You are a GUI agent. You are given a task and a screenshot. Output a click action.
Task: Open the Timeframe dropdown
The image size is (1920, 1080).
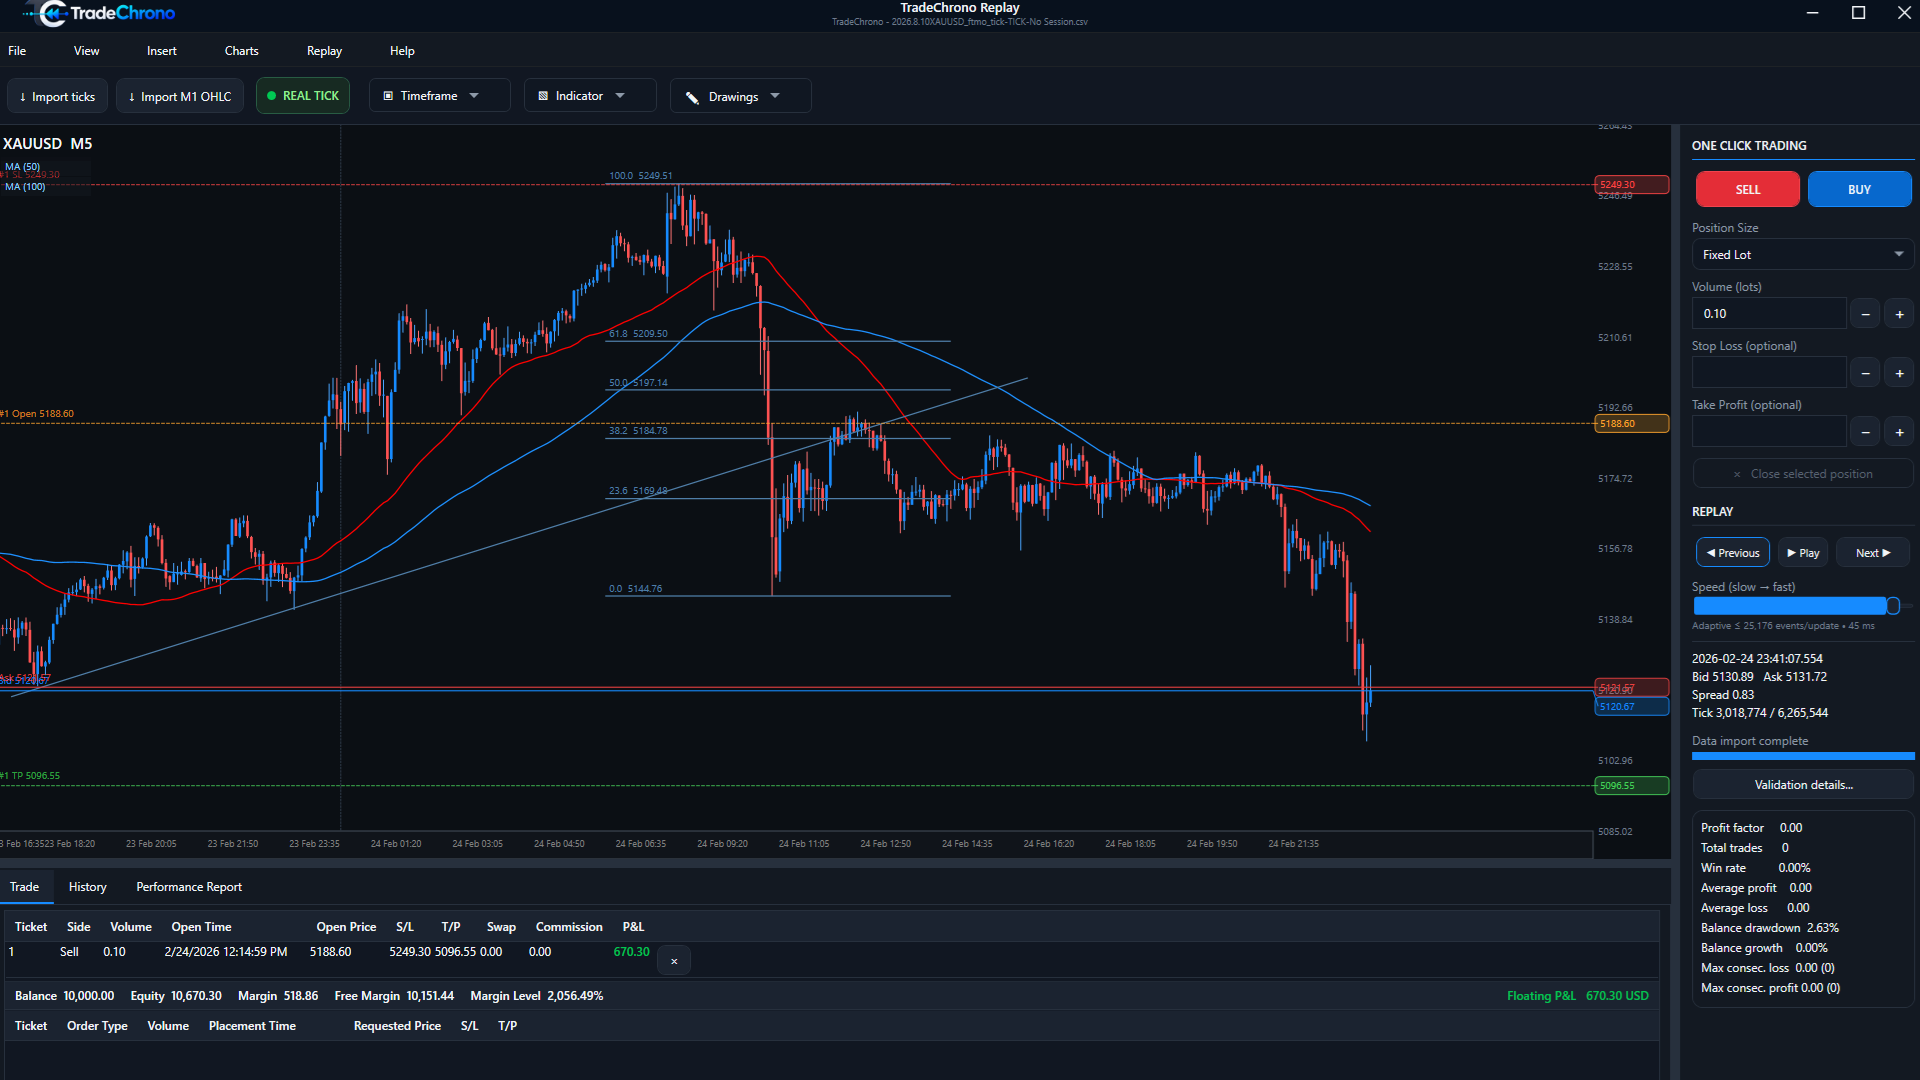click(439, 96)
